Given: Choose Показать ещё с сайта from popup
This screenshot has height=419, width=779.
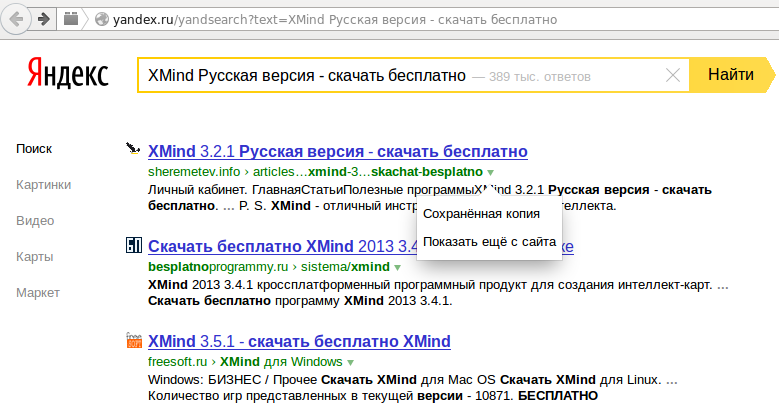Looking at the screenshot, I should click(x=489, y=242).
